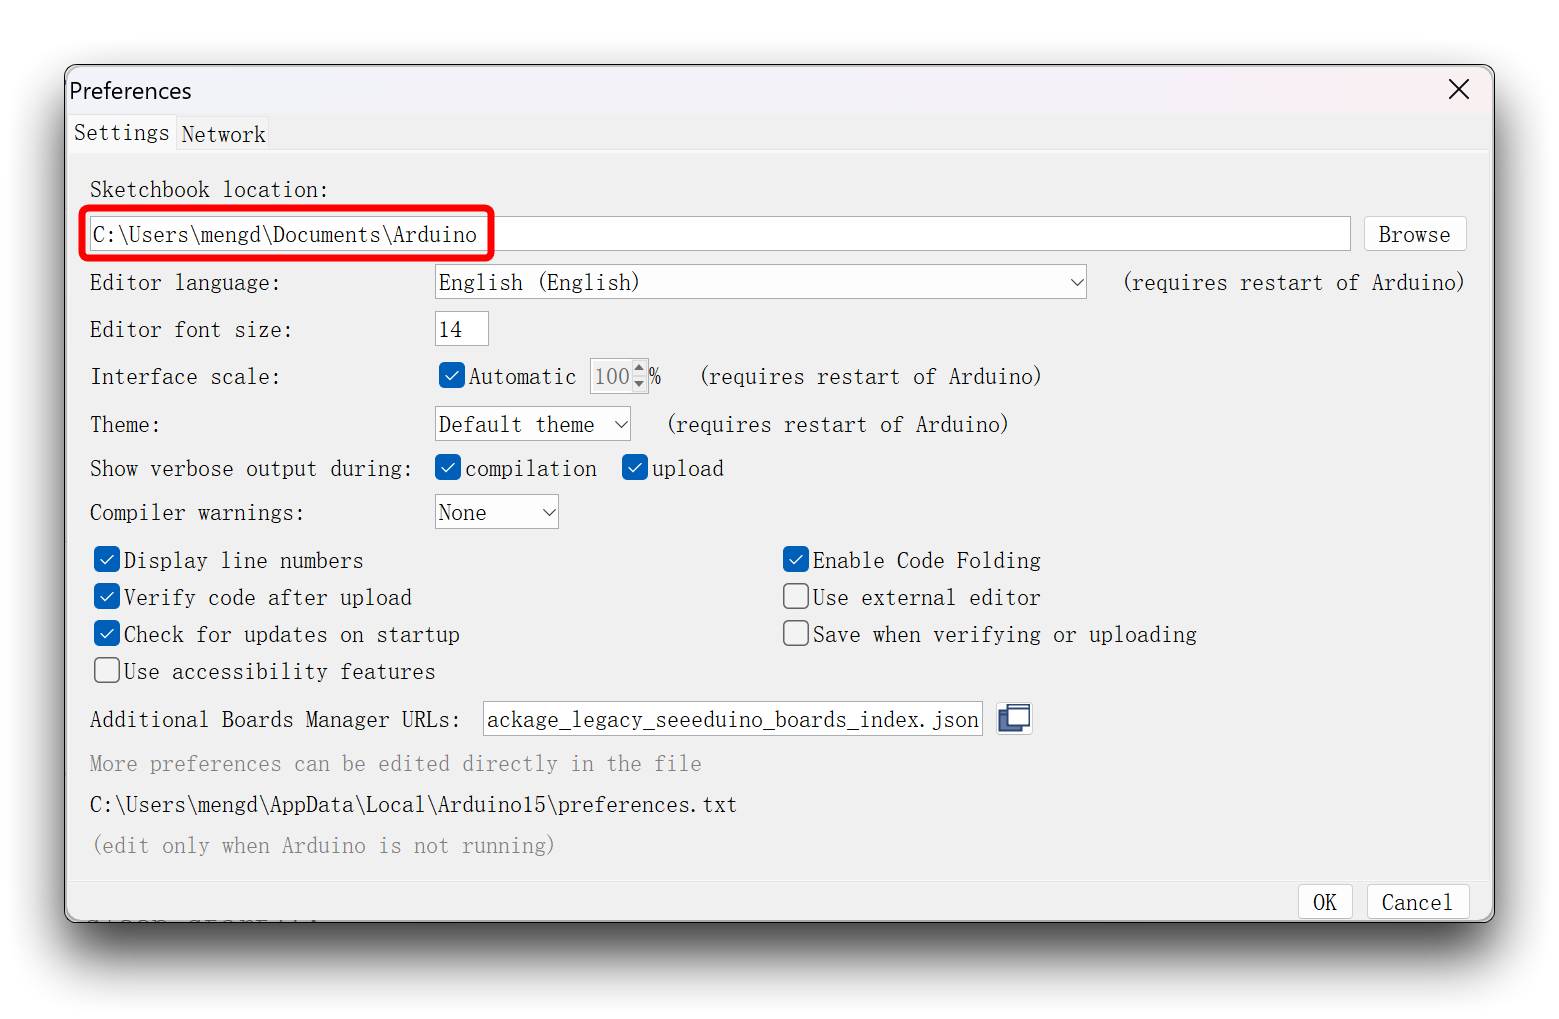
Task: Open the preferences.txt file path link
Action: [x=413, y=805]
